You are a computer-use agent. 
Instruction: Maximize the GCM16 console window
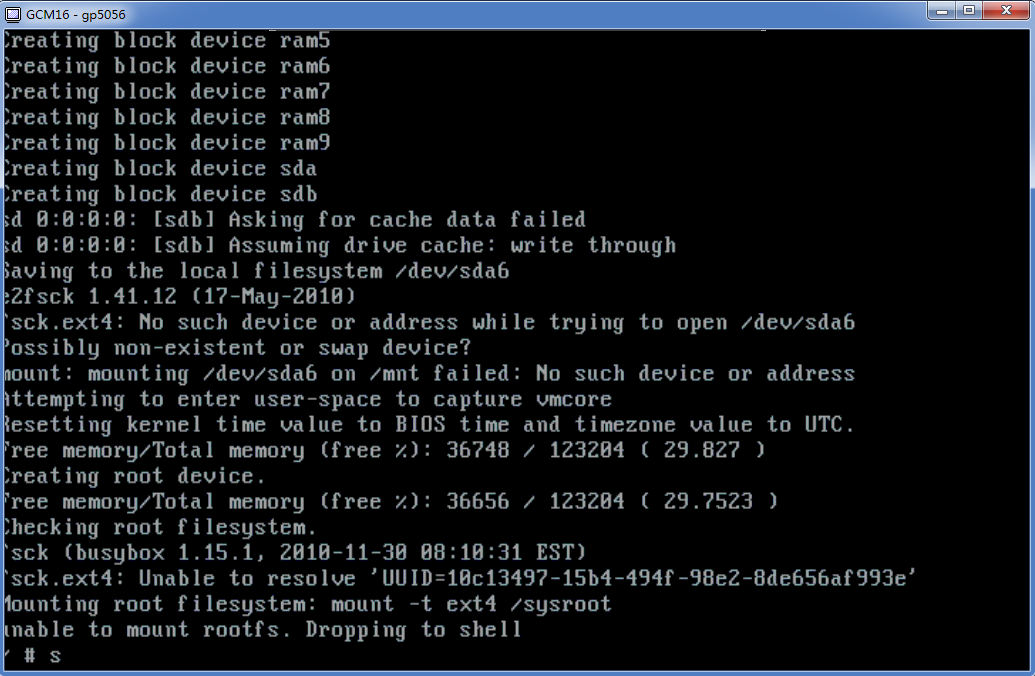969,10
